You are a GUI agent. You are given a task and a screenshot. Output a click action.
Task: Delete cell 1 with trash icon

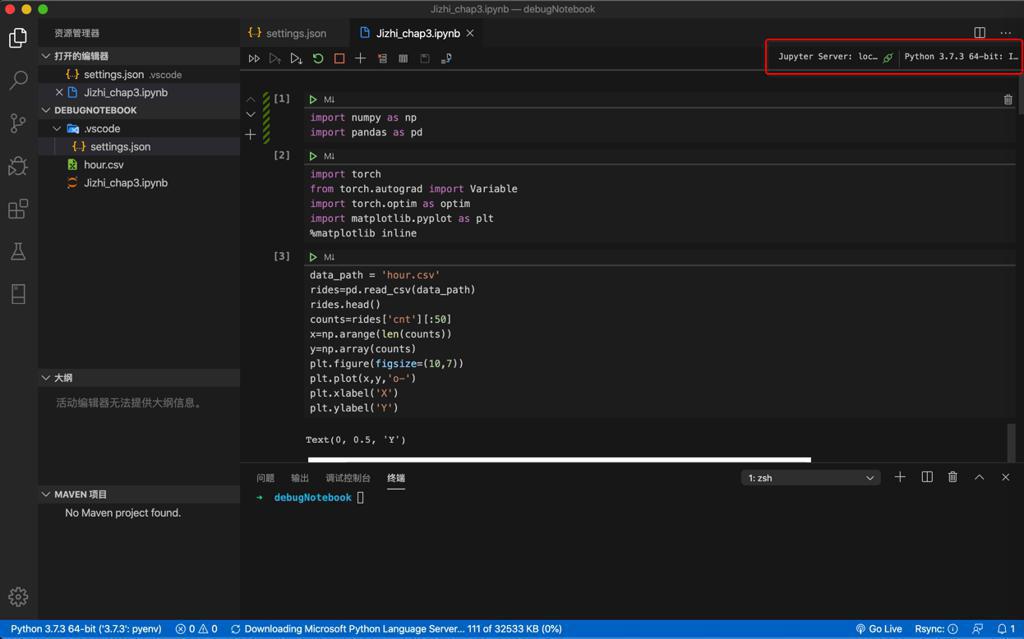pyautogui.click(x=1007, y=100)
